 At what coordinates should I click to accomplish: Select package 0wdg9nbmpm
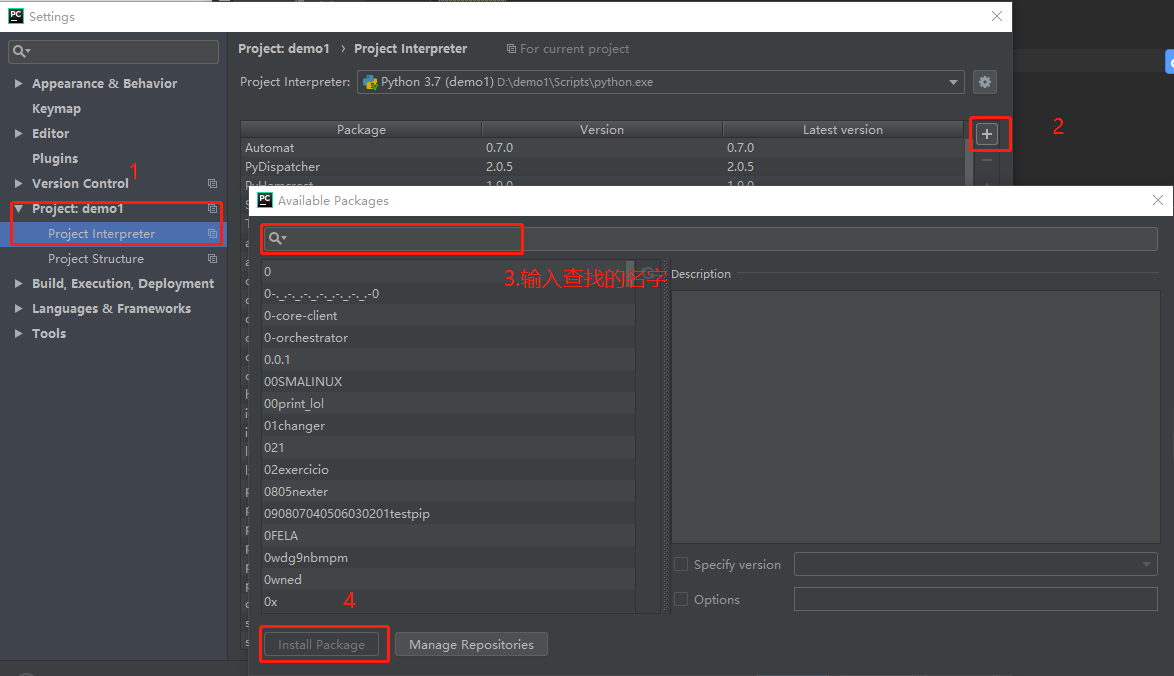click(x=448, y=557)
